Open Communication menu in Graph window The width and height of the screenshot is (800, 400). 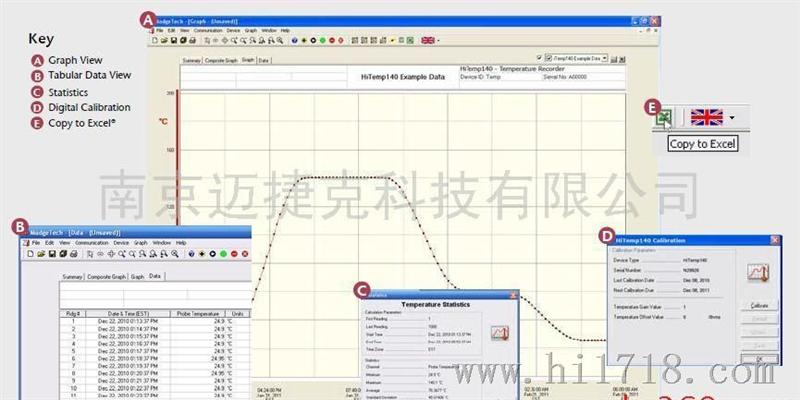point(208,31)
